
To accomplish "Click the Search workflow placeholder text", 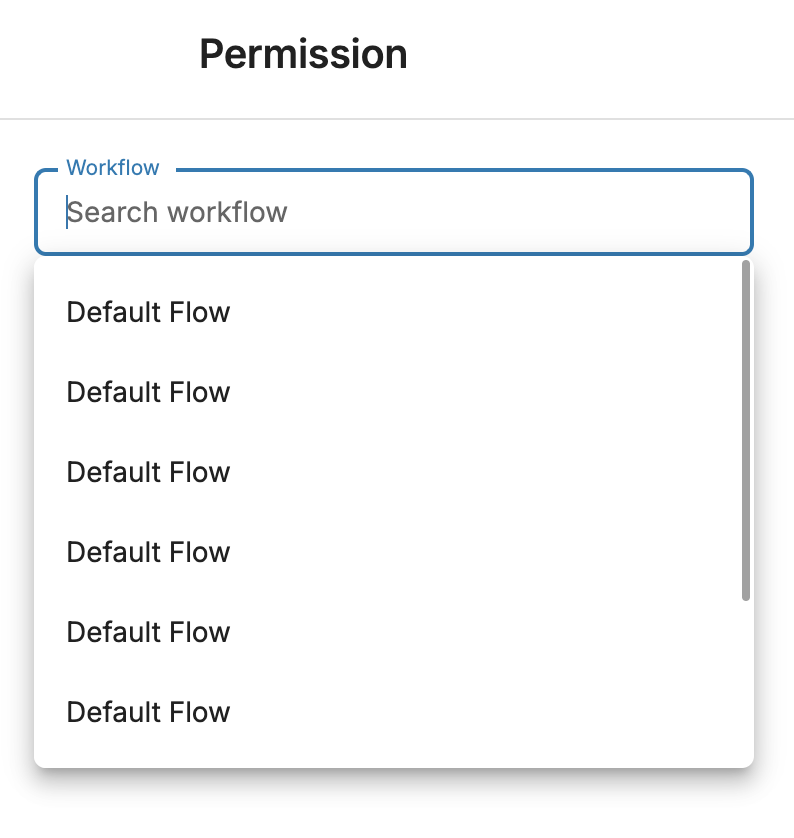I will 177,212.
